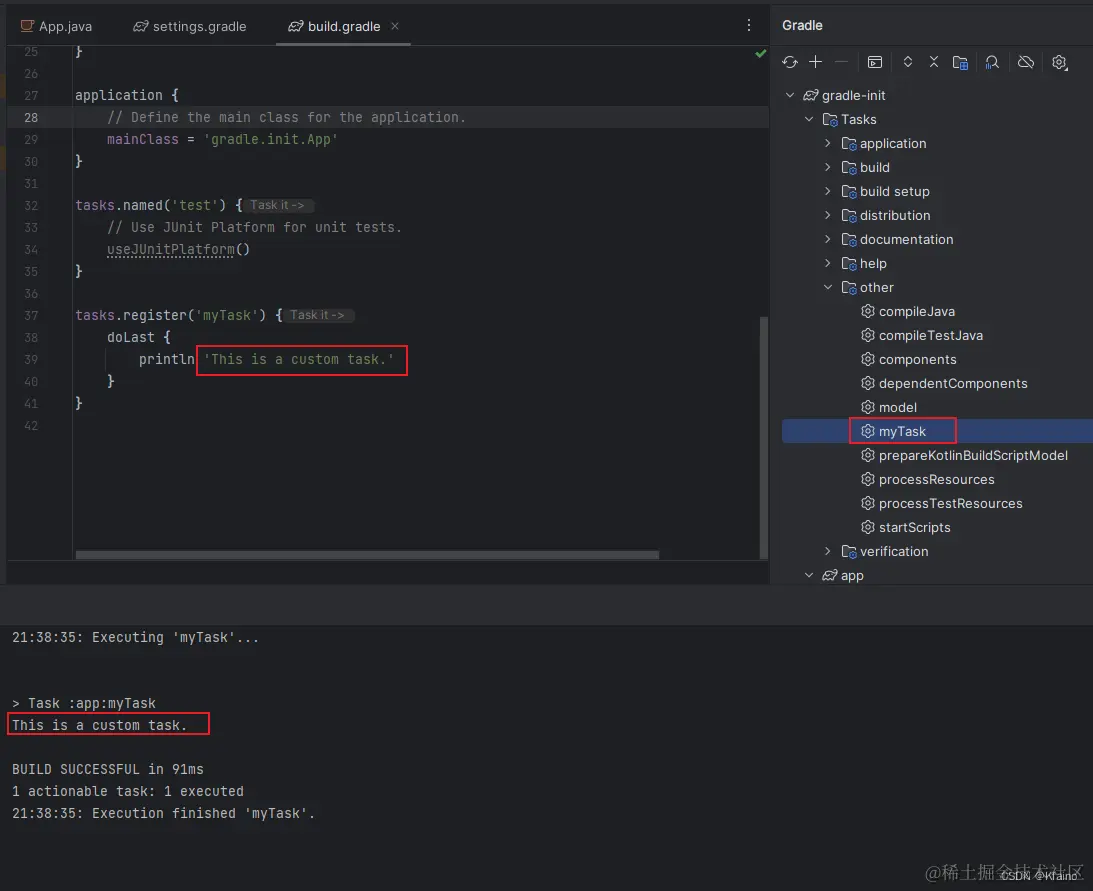Click the minus icon to detach project
The height and width of the screenshot is (891, 1093).
(x=841, y=62)
